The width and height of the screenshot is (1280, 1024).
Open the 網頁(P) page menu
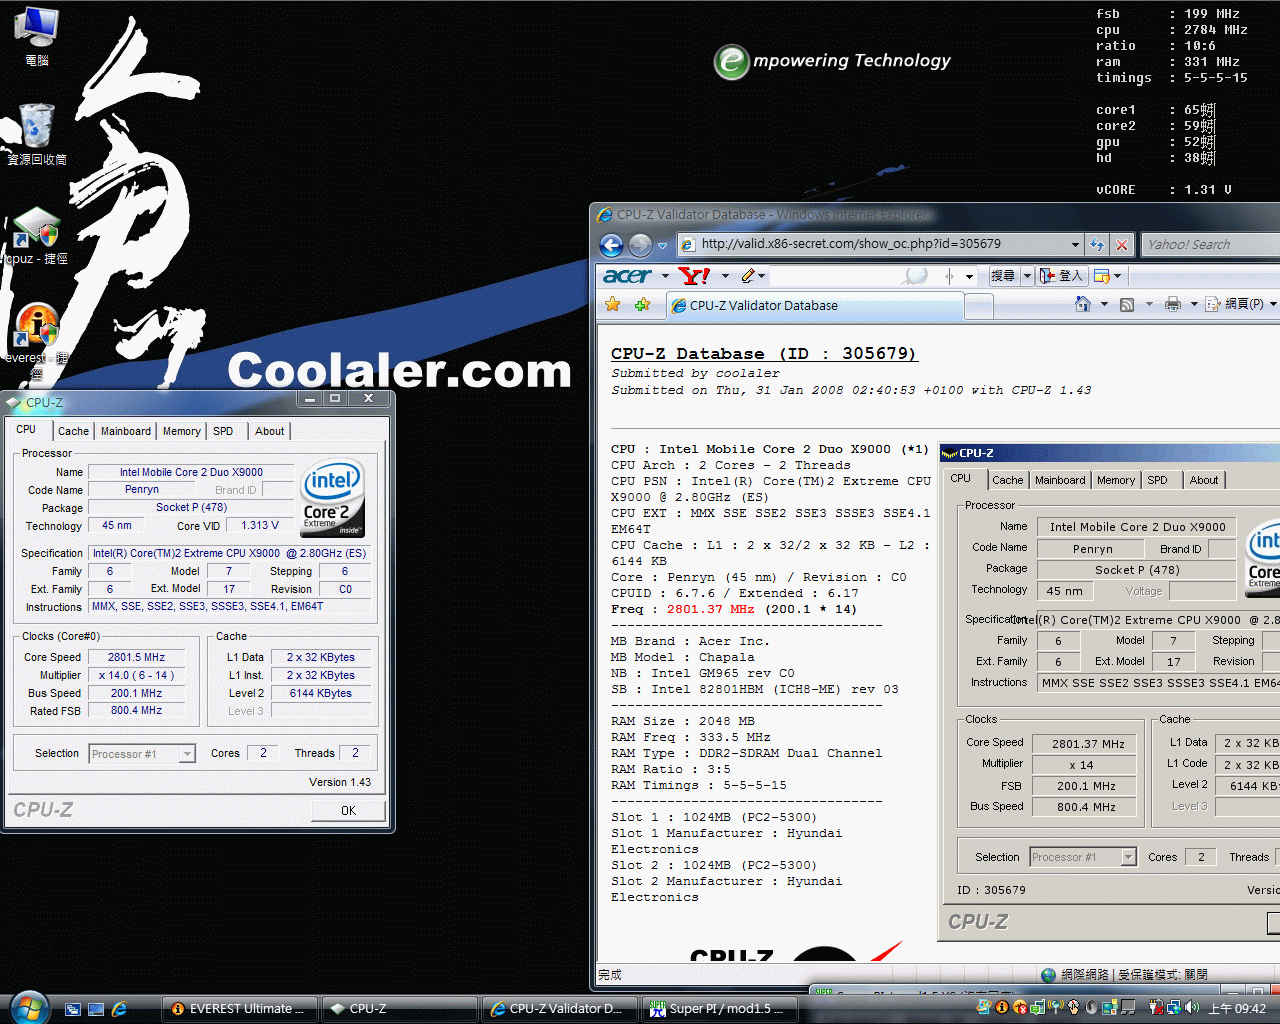click(x=1243, y=304)
